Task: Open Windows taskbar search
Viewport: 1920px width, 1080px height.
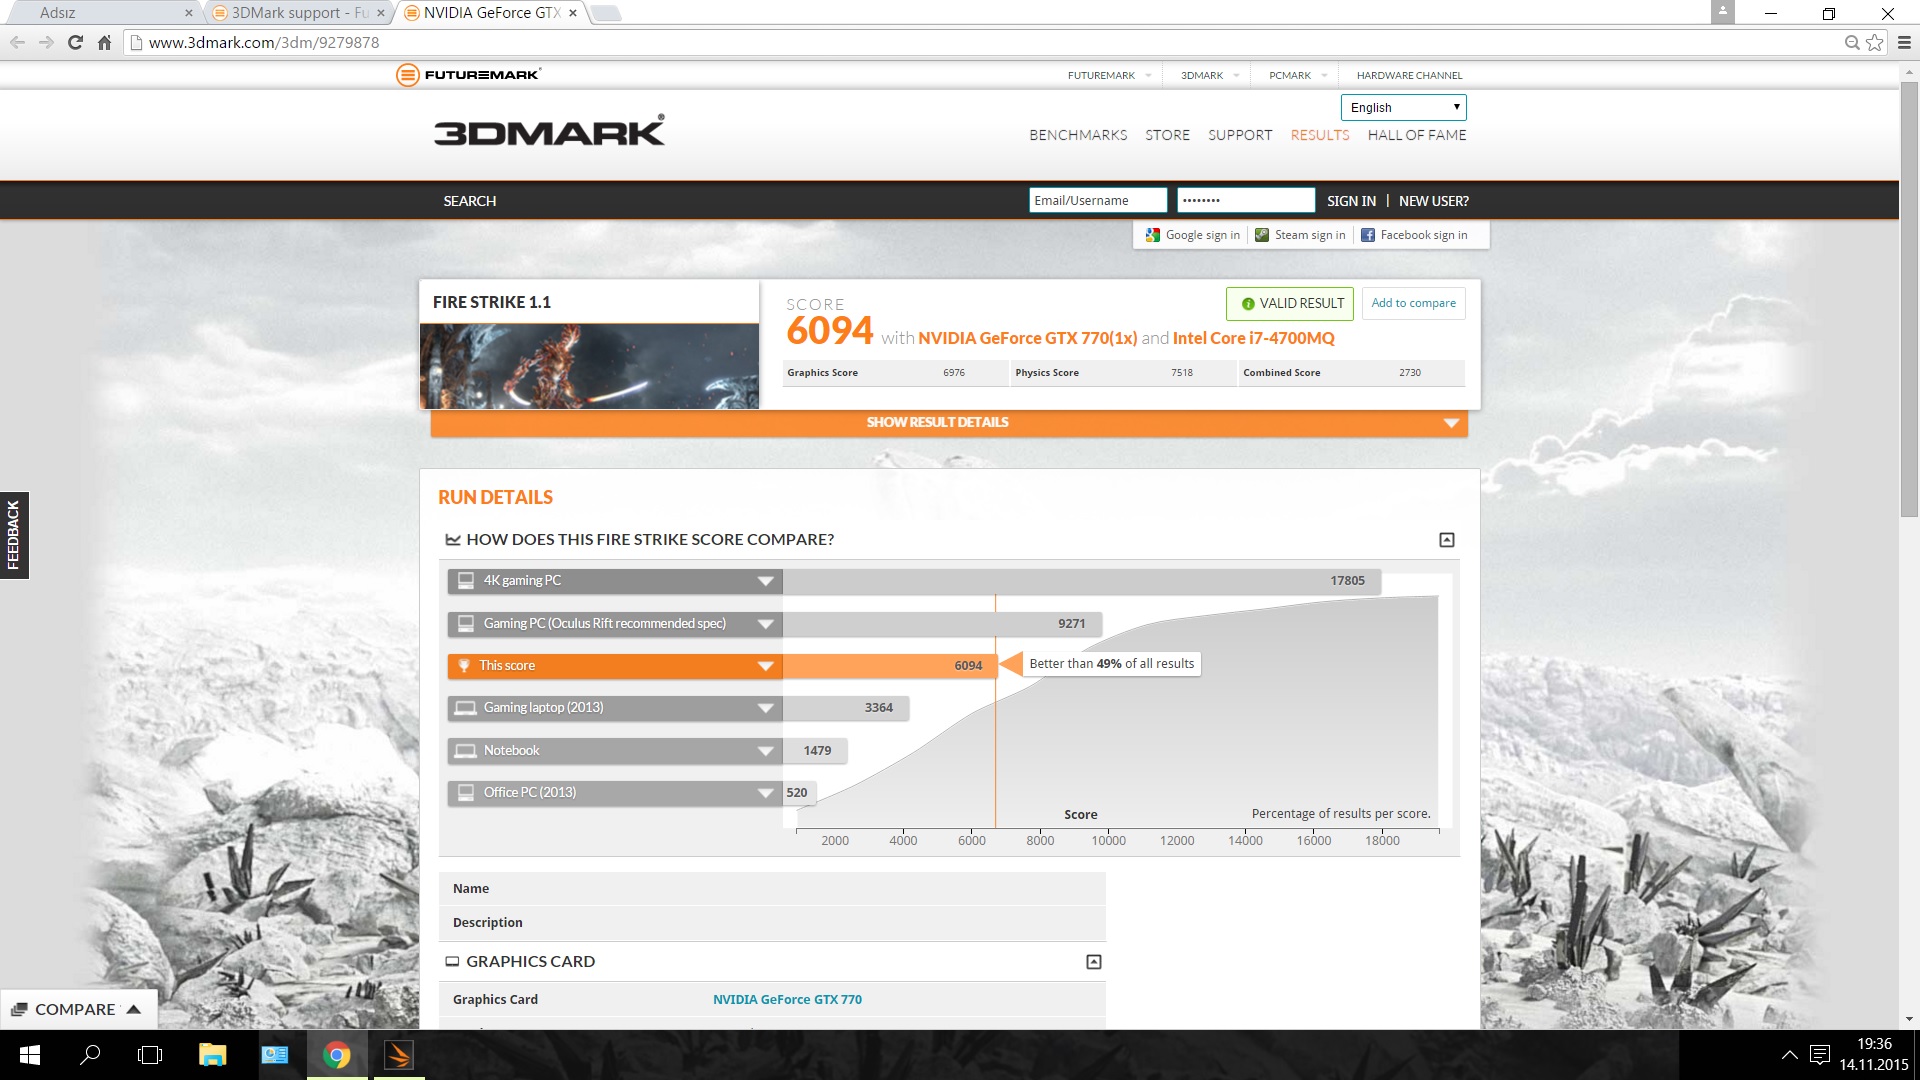Action: point(90,1055)
